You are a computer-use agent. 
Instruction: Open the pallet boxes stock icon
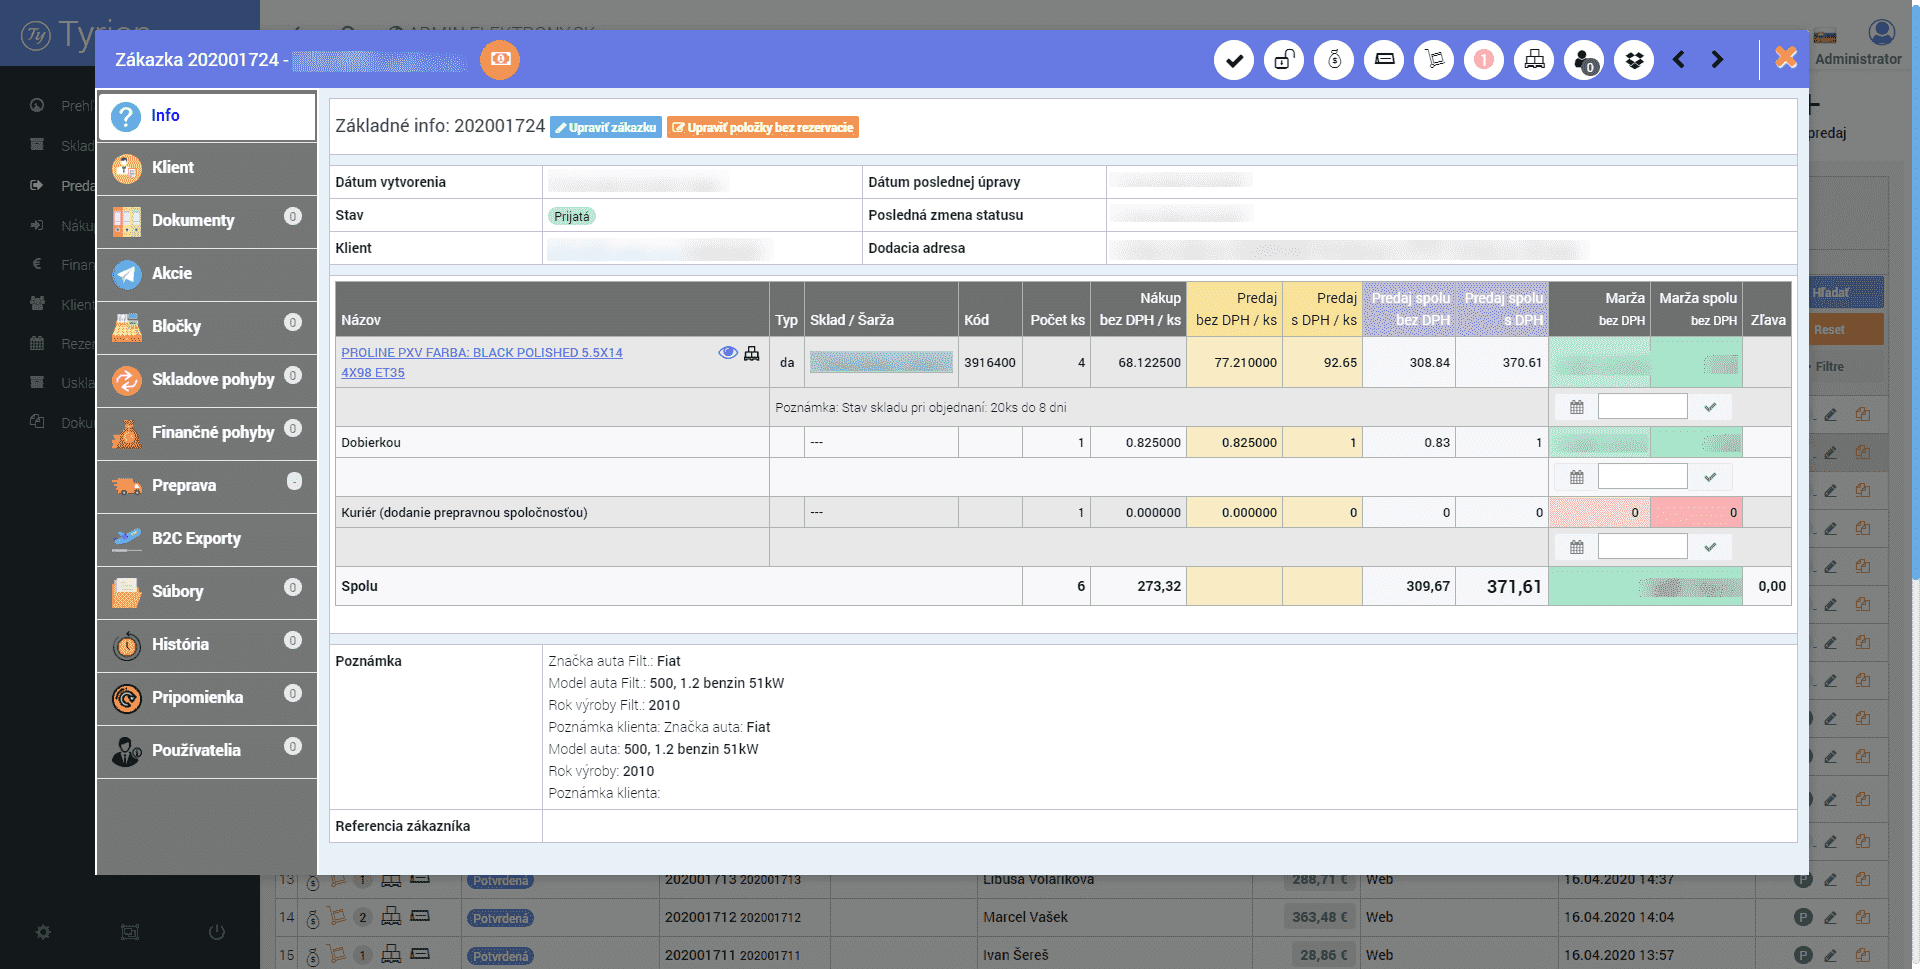[1534, 60]
